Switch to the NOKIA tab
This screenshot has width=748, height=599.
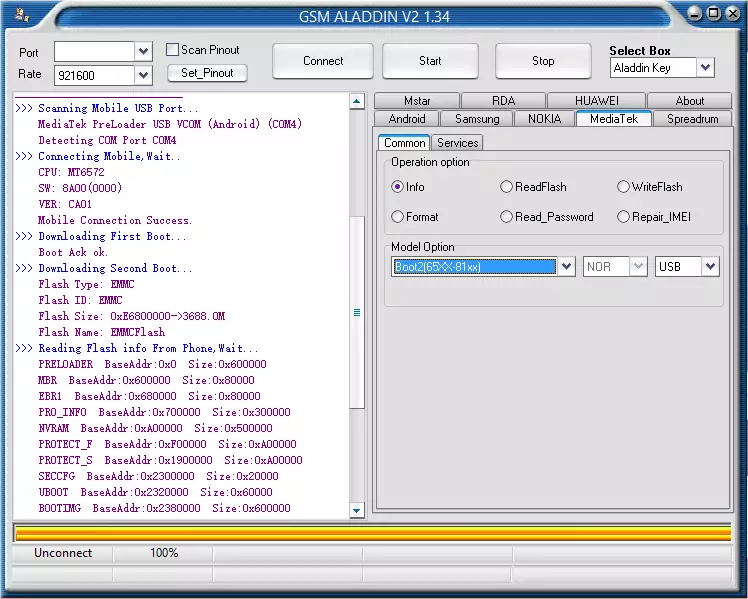tap(544, 118)
